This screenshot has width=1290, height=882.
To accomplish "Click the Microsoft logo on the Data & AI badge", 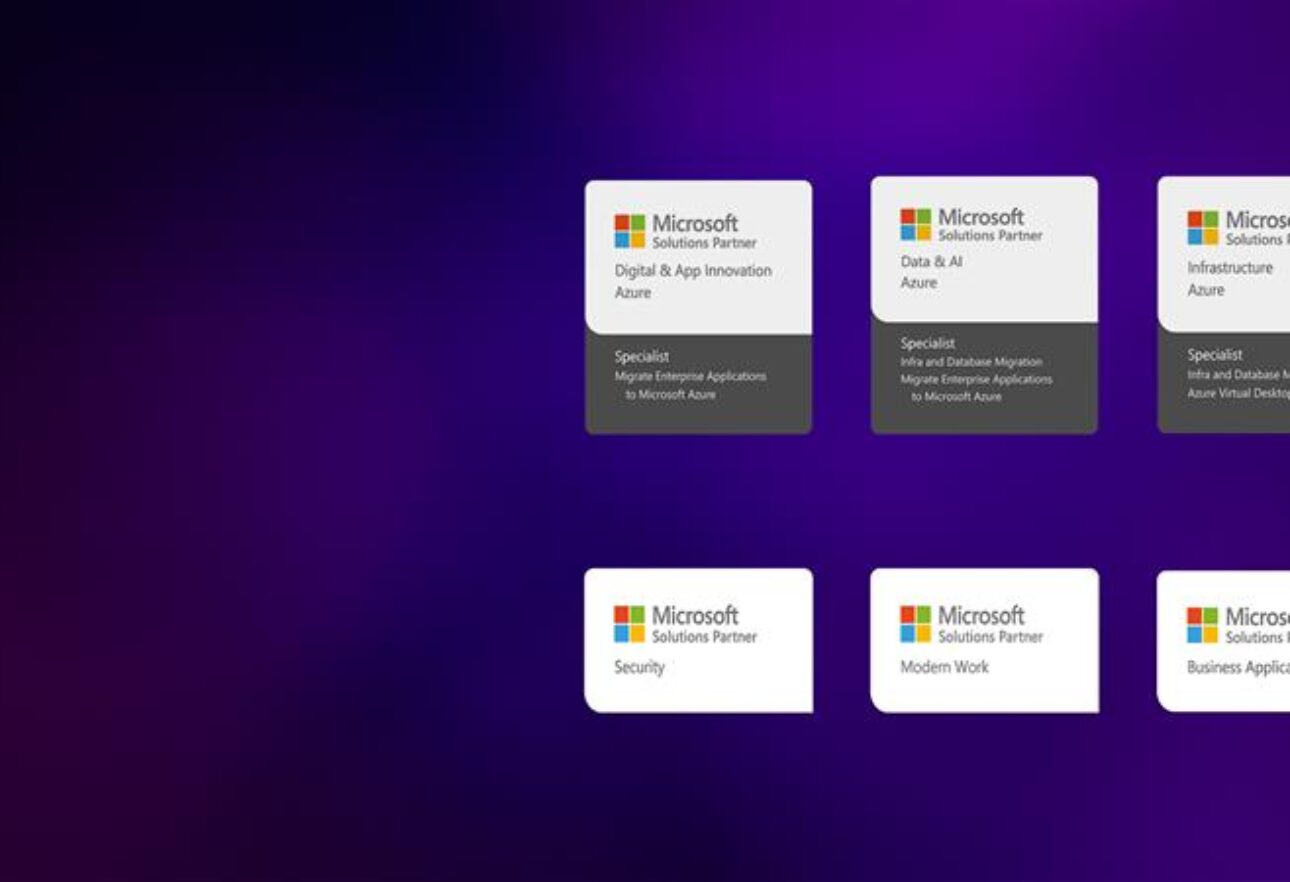I will [x=916, y=225].
